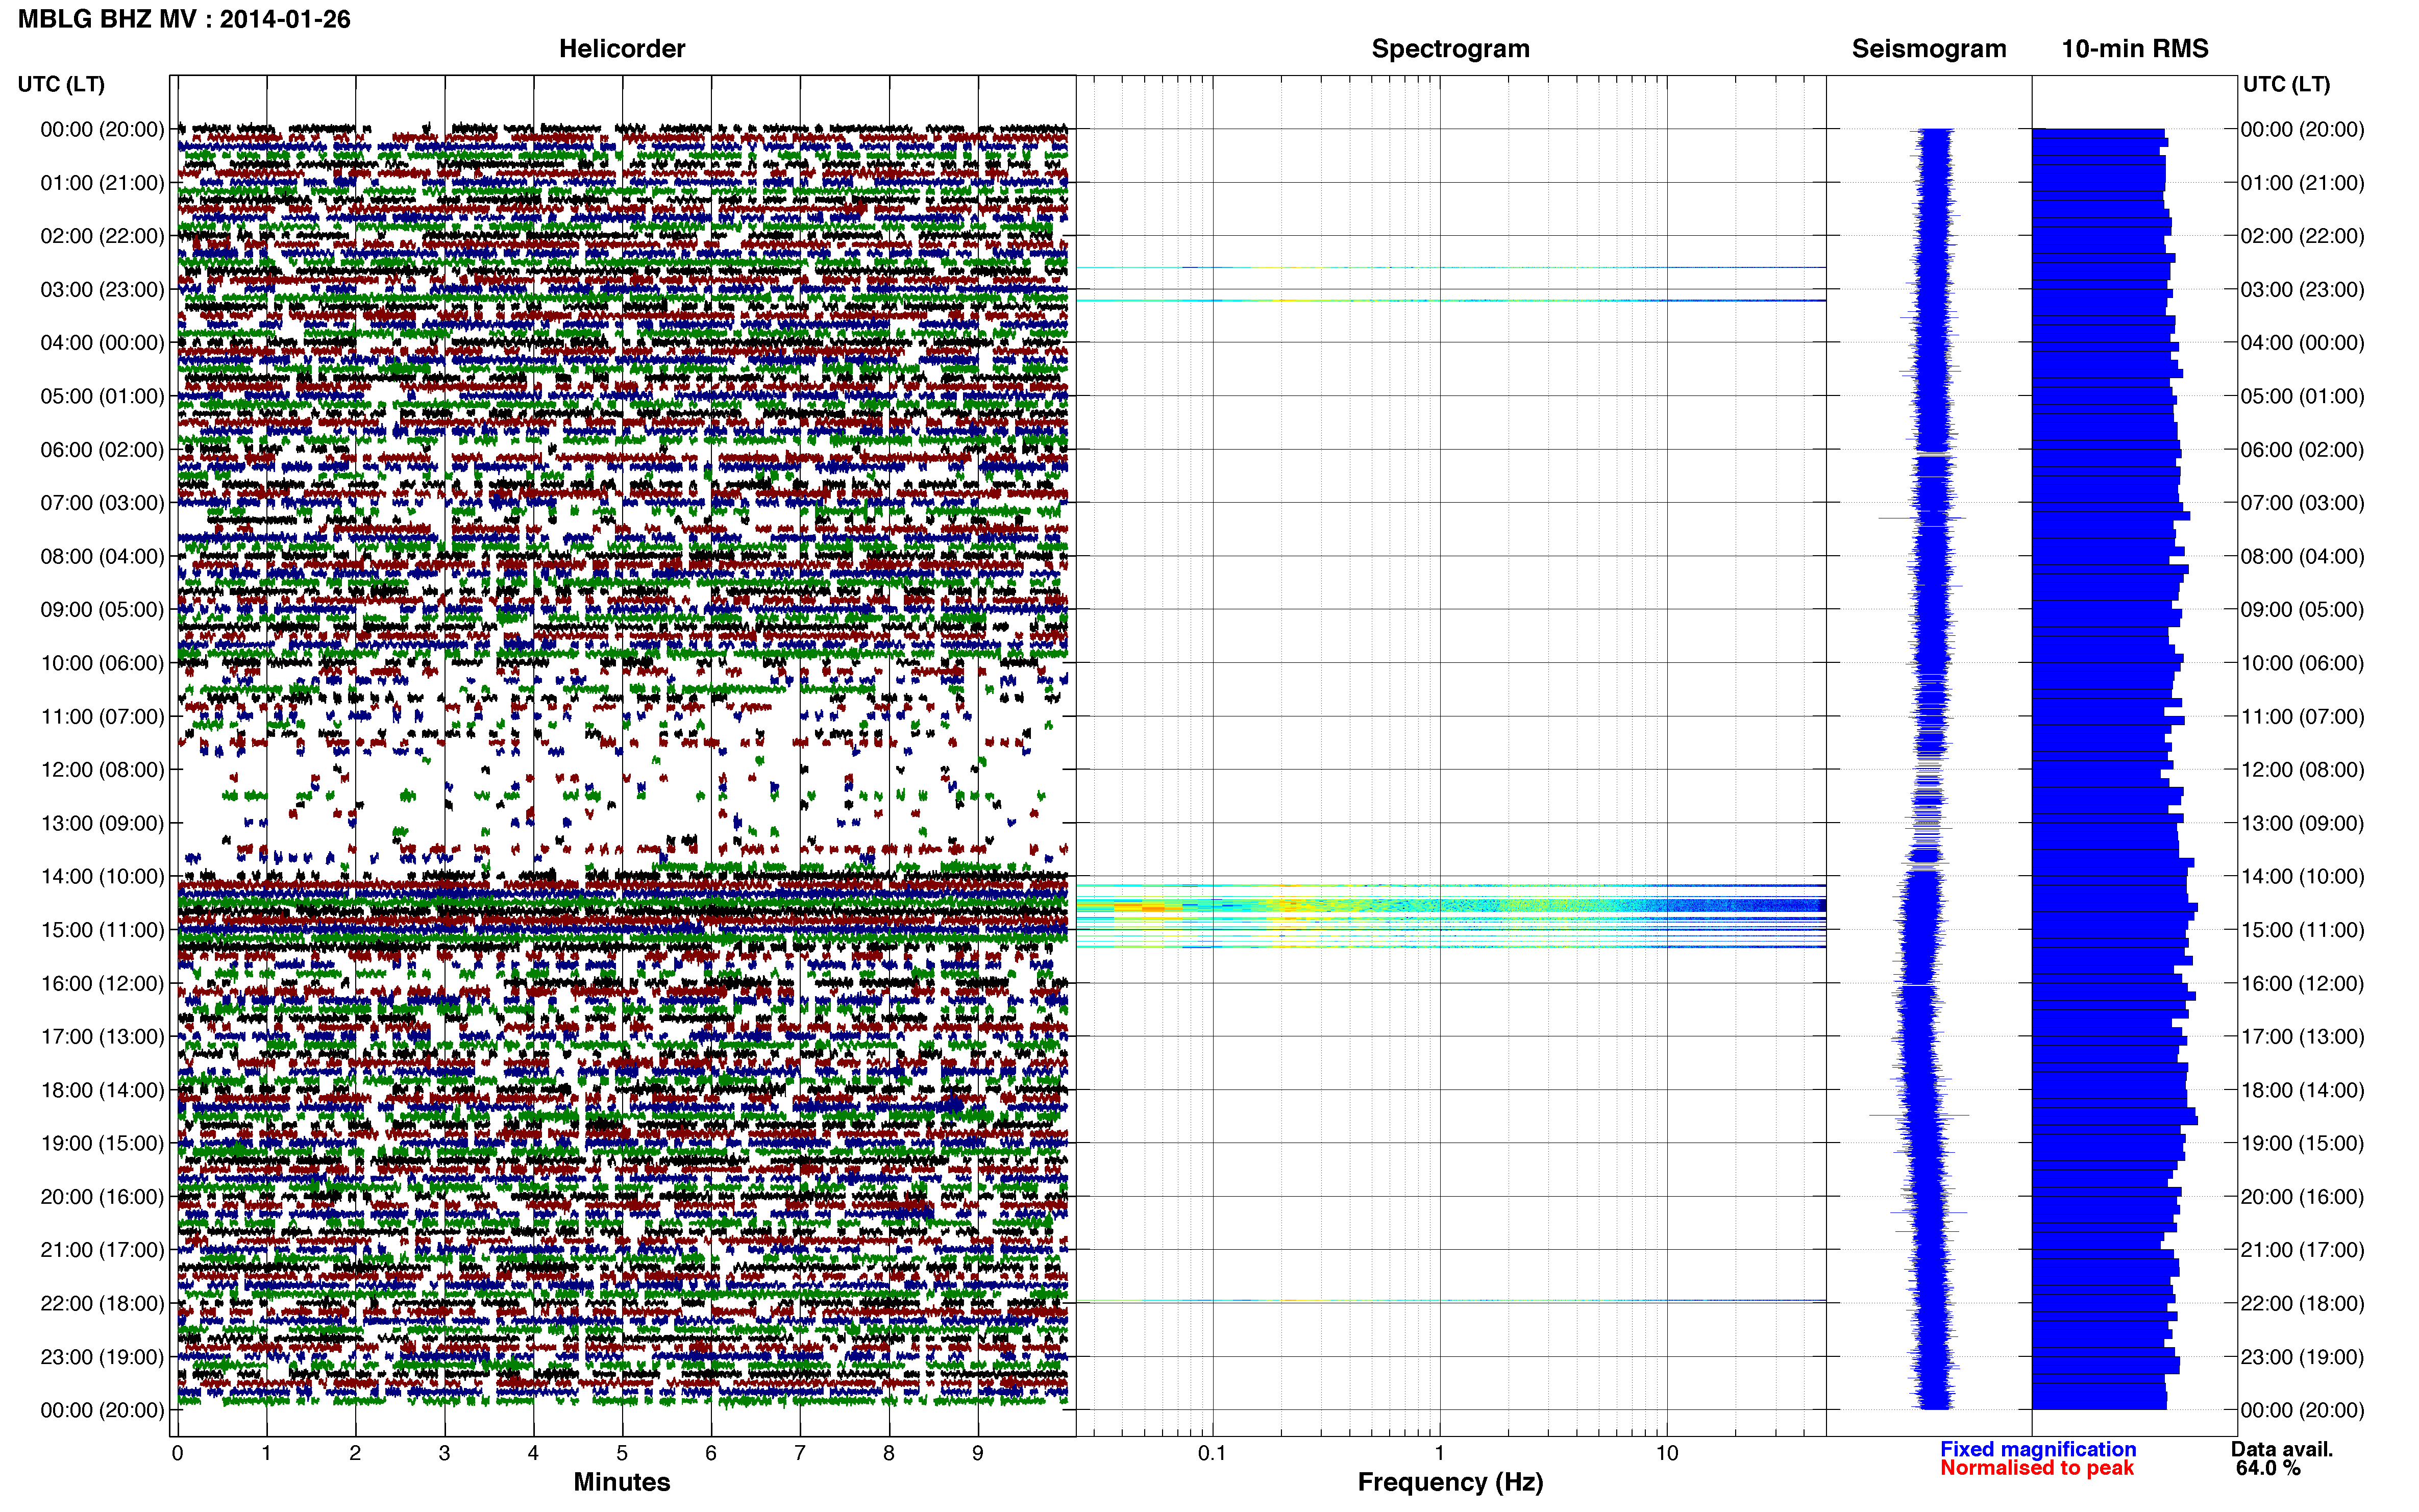This screenshot has height=1512, width=2419.
Task: Click the '0' tick on Minutes axis
Action: point(177,1453)
